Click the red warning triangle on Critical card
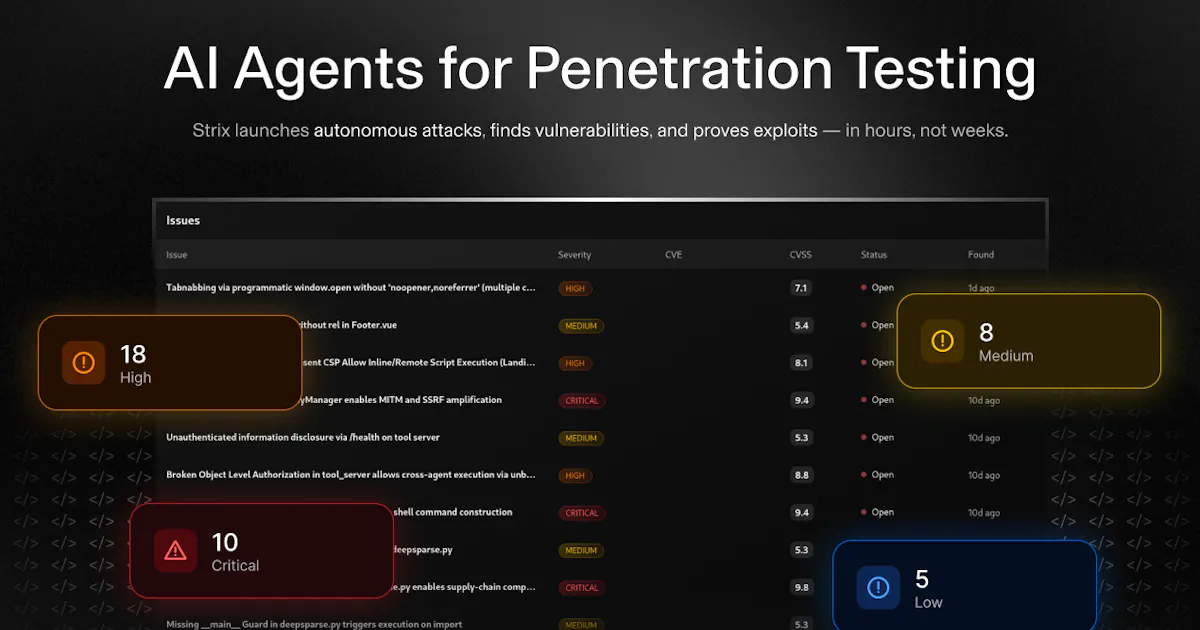Screen dimensions: 1200x630 [x=176, y=550]
